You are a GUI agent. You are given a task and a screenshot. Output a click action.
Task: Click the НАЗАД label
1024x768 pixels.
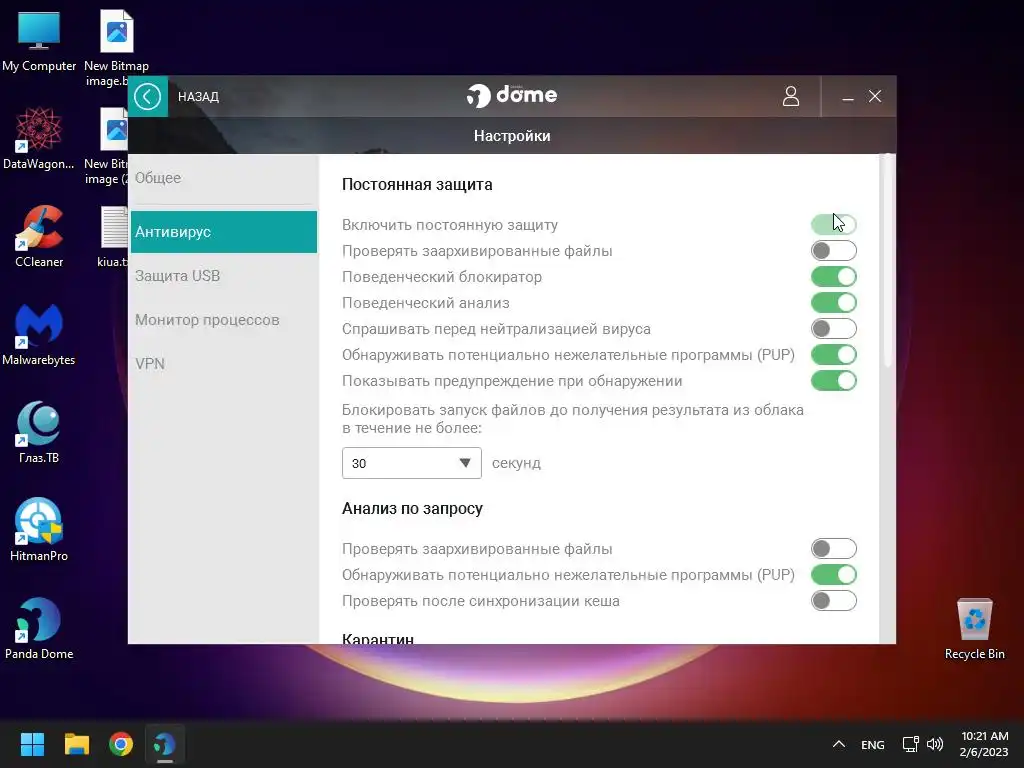199,97
